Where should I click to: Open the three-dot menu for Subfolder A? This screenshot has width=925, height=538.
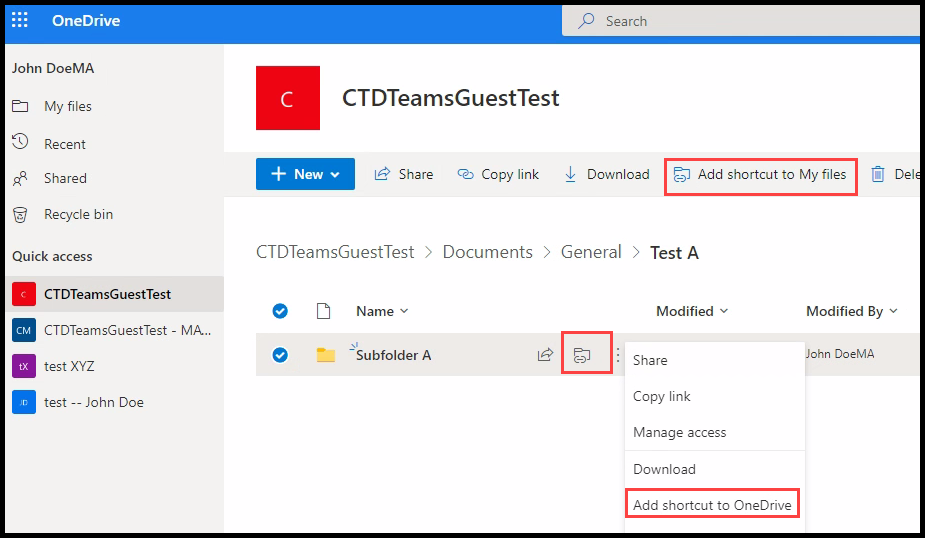[x=618, y=355]
